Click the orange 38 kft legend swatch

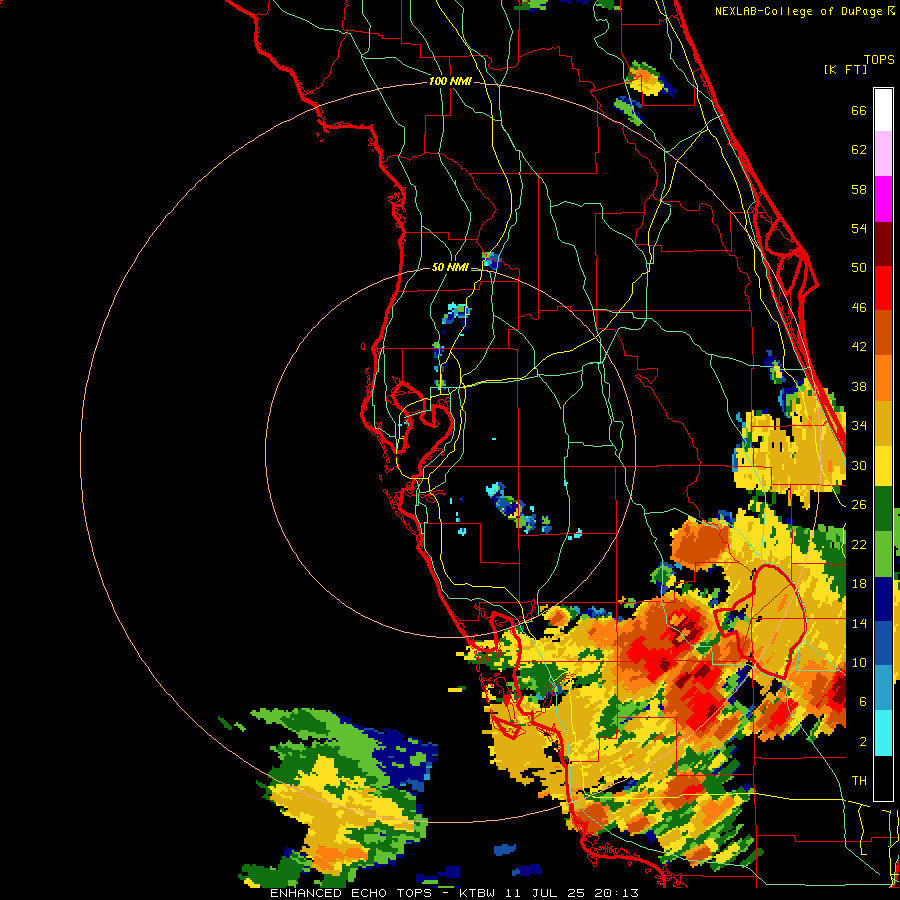883,378
